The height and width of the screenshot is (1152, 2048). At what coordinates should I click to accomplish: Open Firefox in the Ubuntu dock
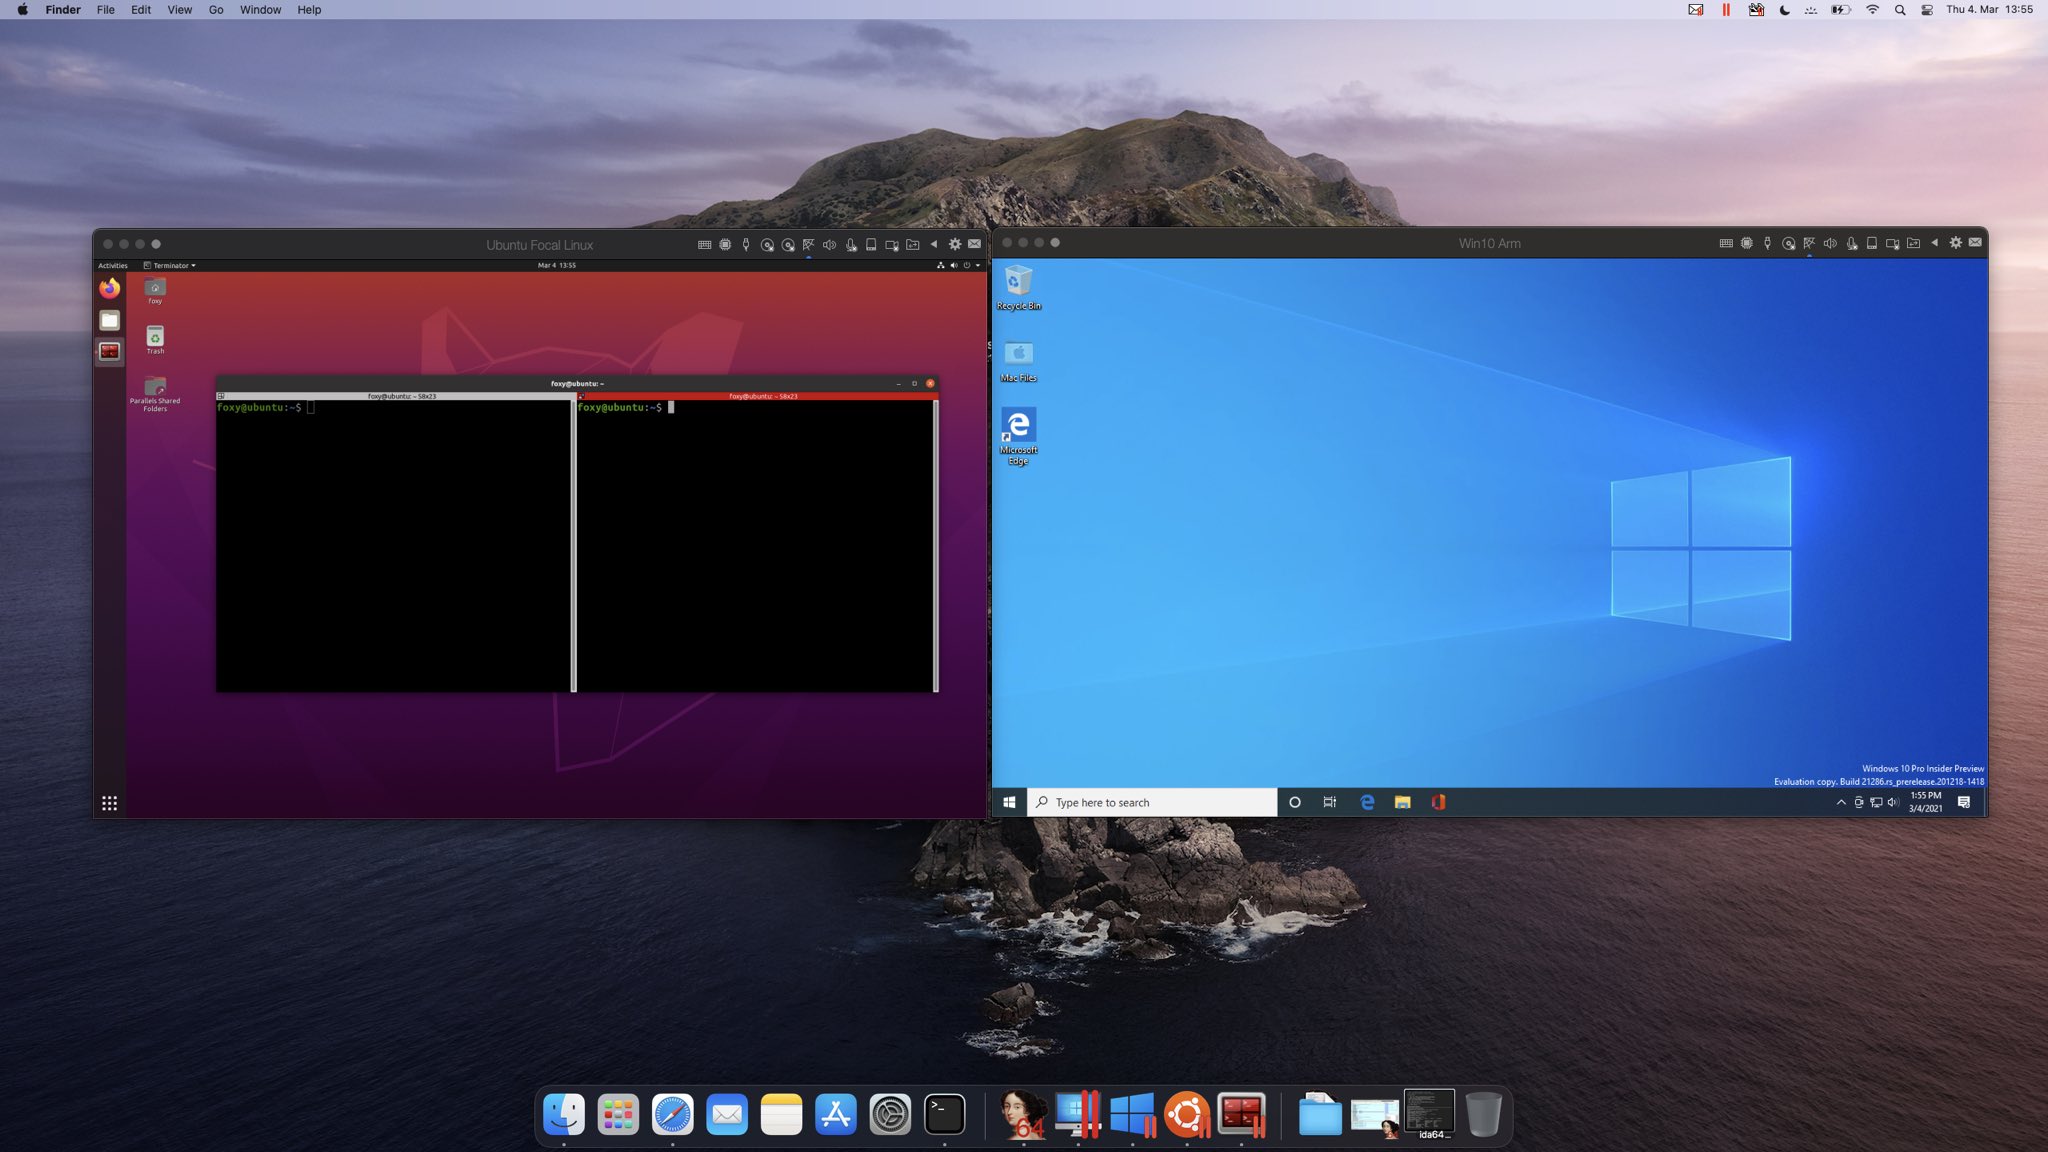(110, 288)
